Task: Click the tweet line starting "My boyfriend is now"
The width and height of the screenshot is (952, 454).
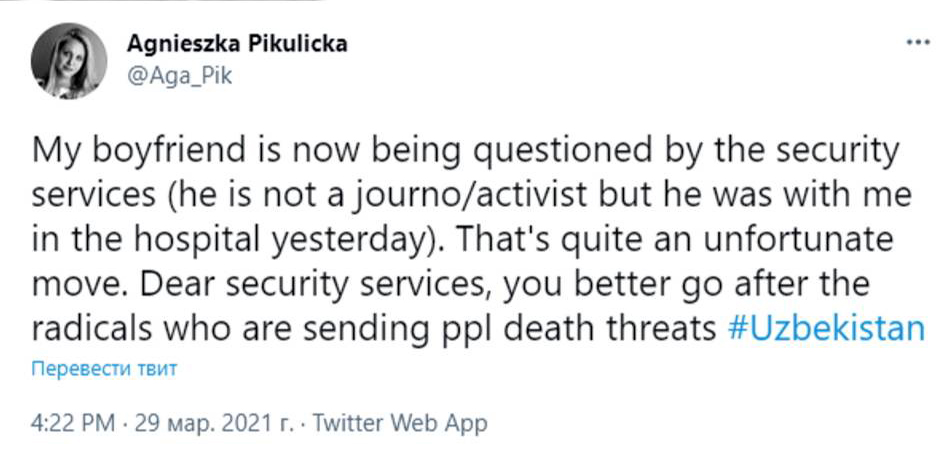Action: pyautogui.click(x=466, y=150)
